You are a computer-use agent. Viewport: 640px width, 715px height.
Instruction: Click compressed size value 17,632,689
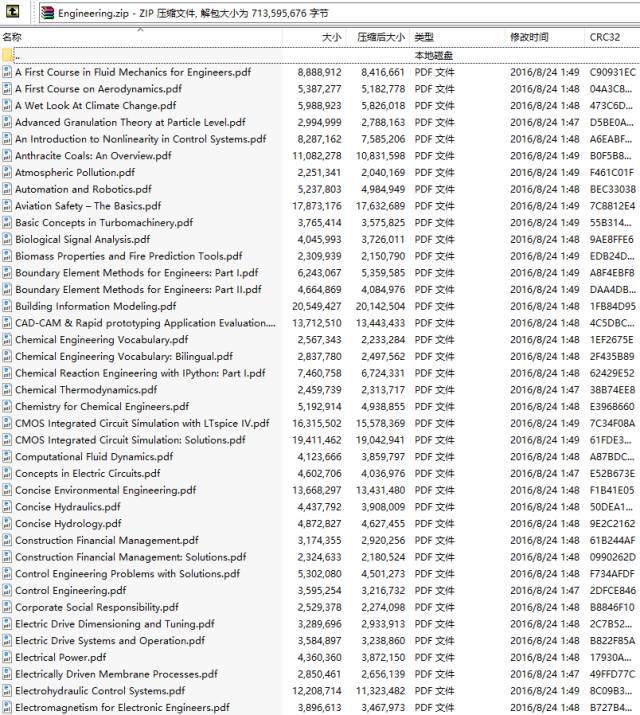coord(380,206)
